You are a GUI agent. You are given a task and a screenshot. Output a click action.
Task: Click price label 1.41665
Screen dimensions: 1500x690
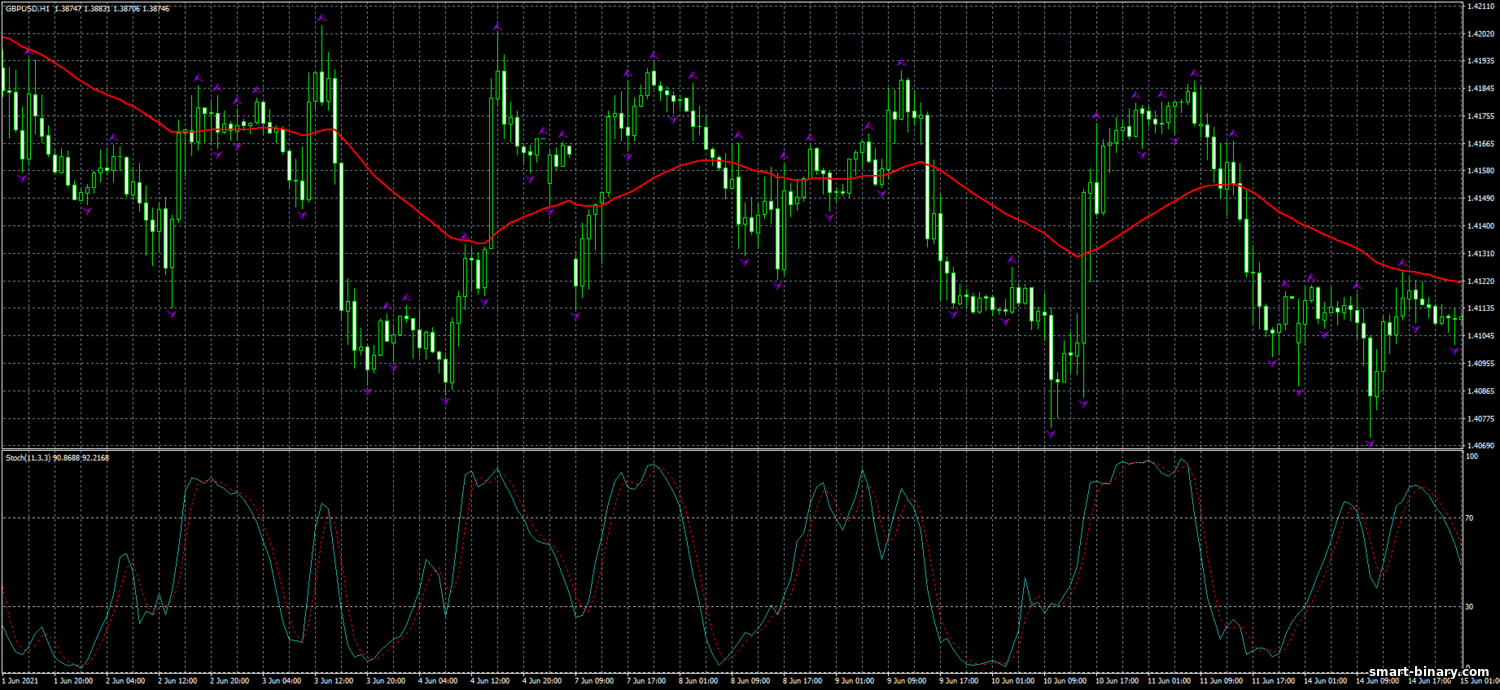[1480, 144]
